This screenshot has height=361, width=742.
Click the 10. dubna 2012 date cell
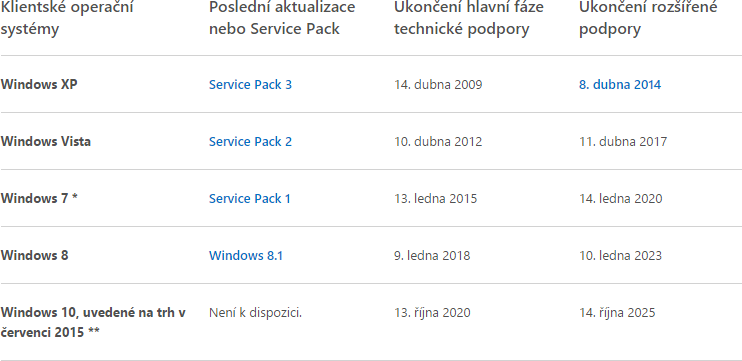[x=438, y=141]
